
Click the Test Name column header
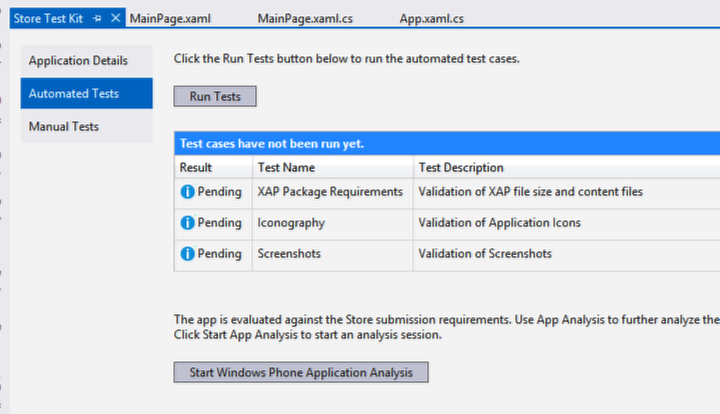[286, 168]
